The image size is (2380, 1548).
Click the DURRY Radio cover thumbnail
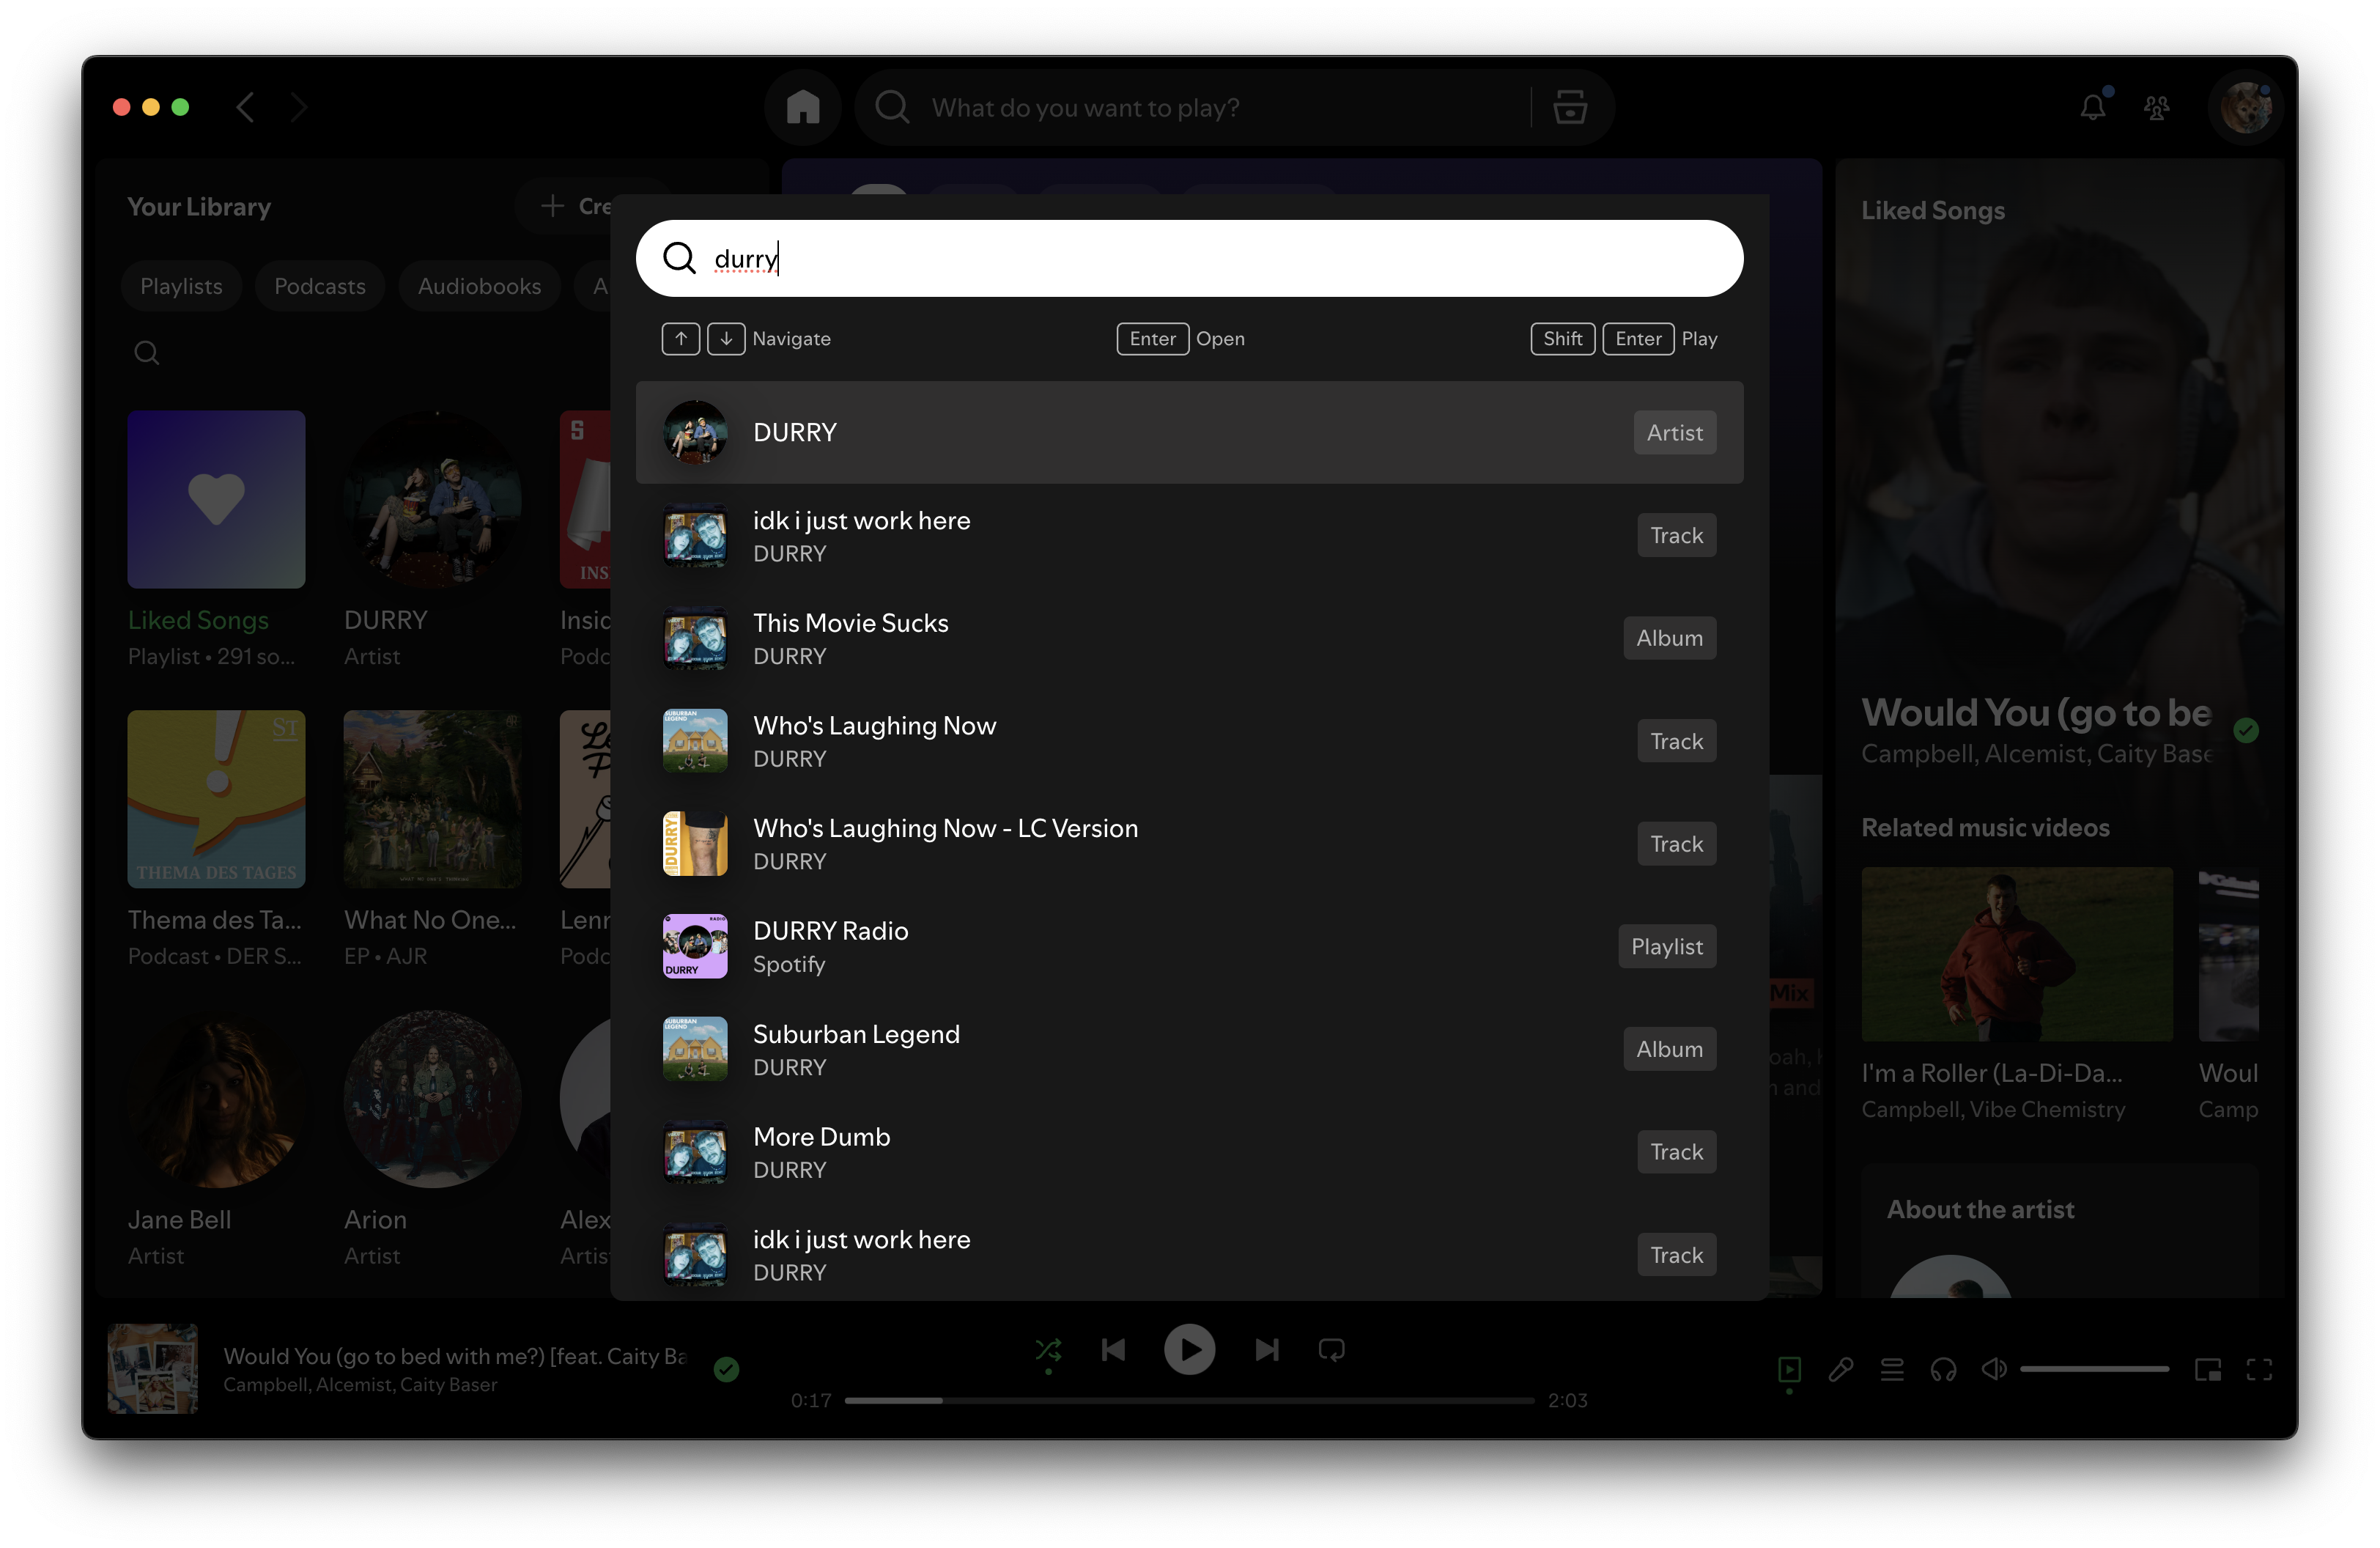point(695,946)
